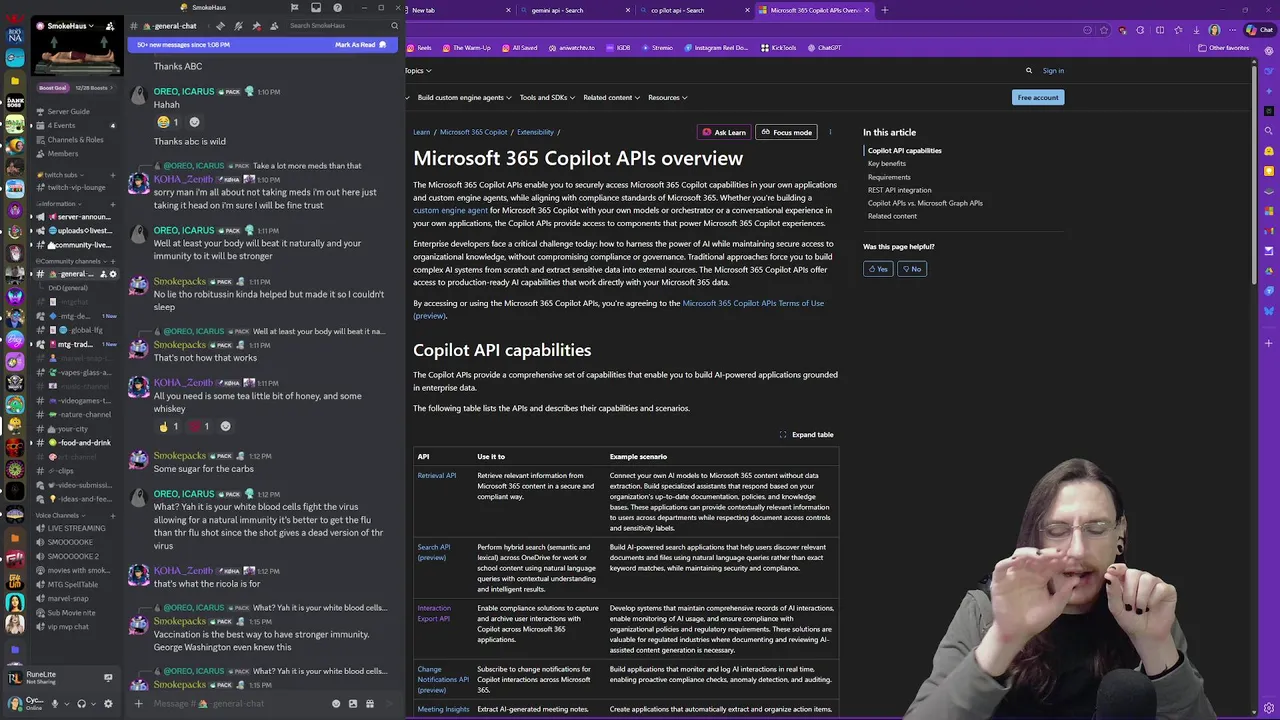Click Mark As Read button
Image resolution: width=1280 pixels, height=720 pixels.
pyautogui.click(x=360, y=45)
